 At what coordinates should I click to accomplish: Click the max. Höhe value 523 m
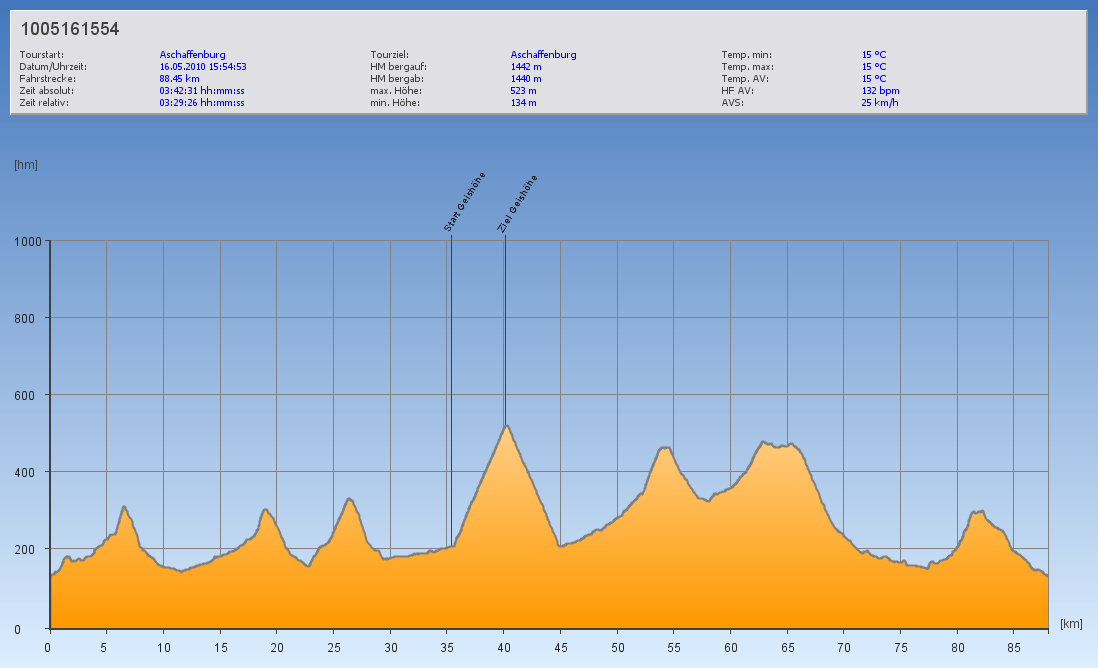pos(523,91)
